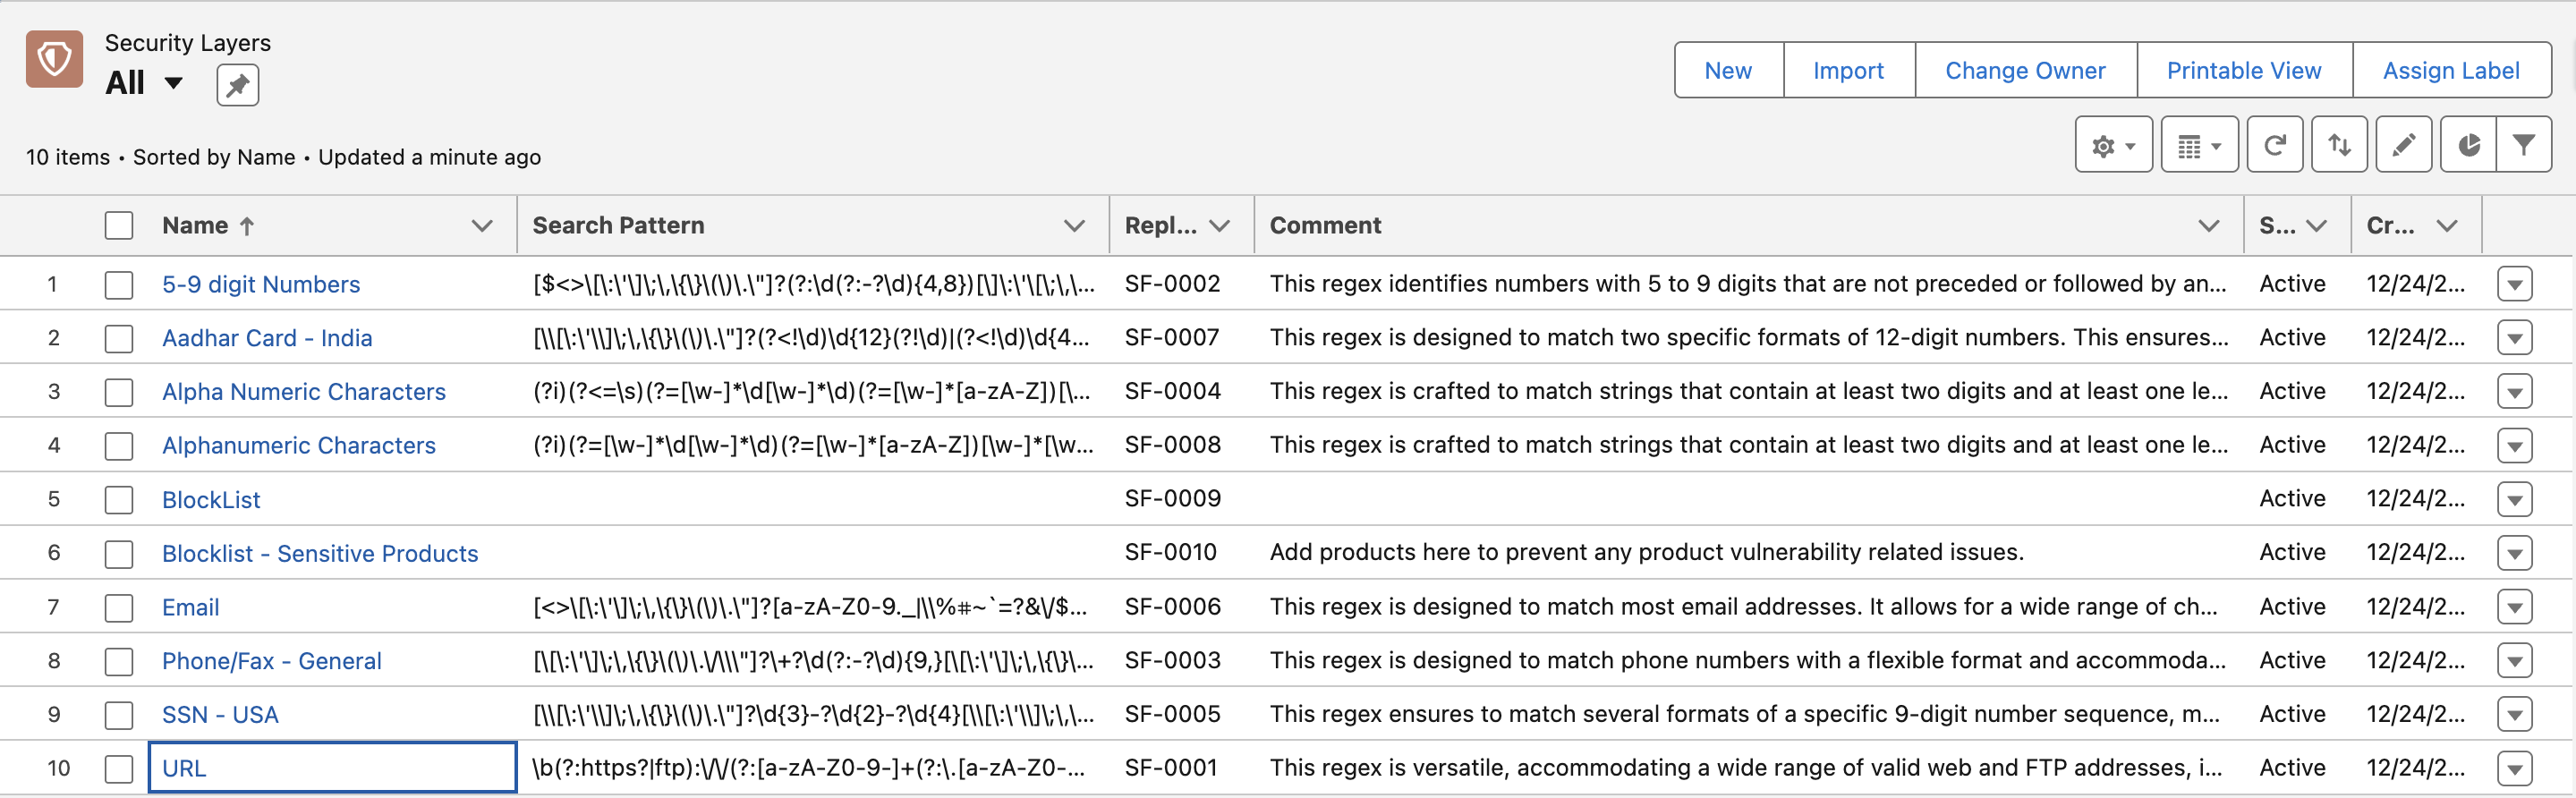Open row actions menu for BlockList
Screen dimensions: 2576x798
click(x=2514, y=500)
